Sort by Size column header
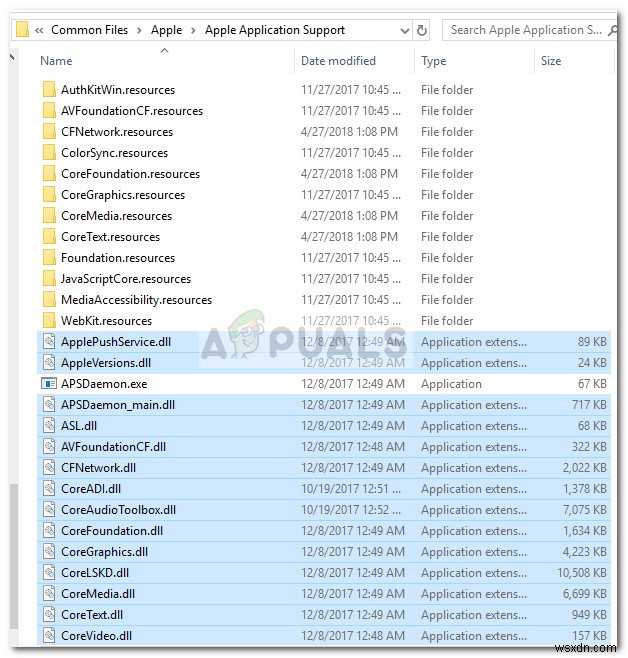Image resolution: width=628 pixels, height=658 pixels. 551,61
